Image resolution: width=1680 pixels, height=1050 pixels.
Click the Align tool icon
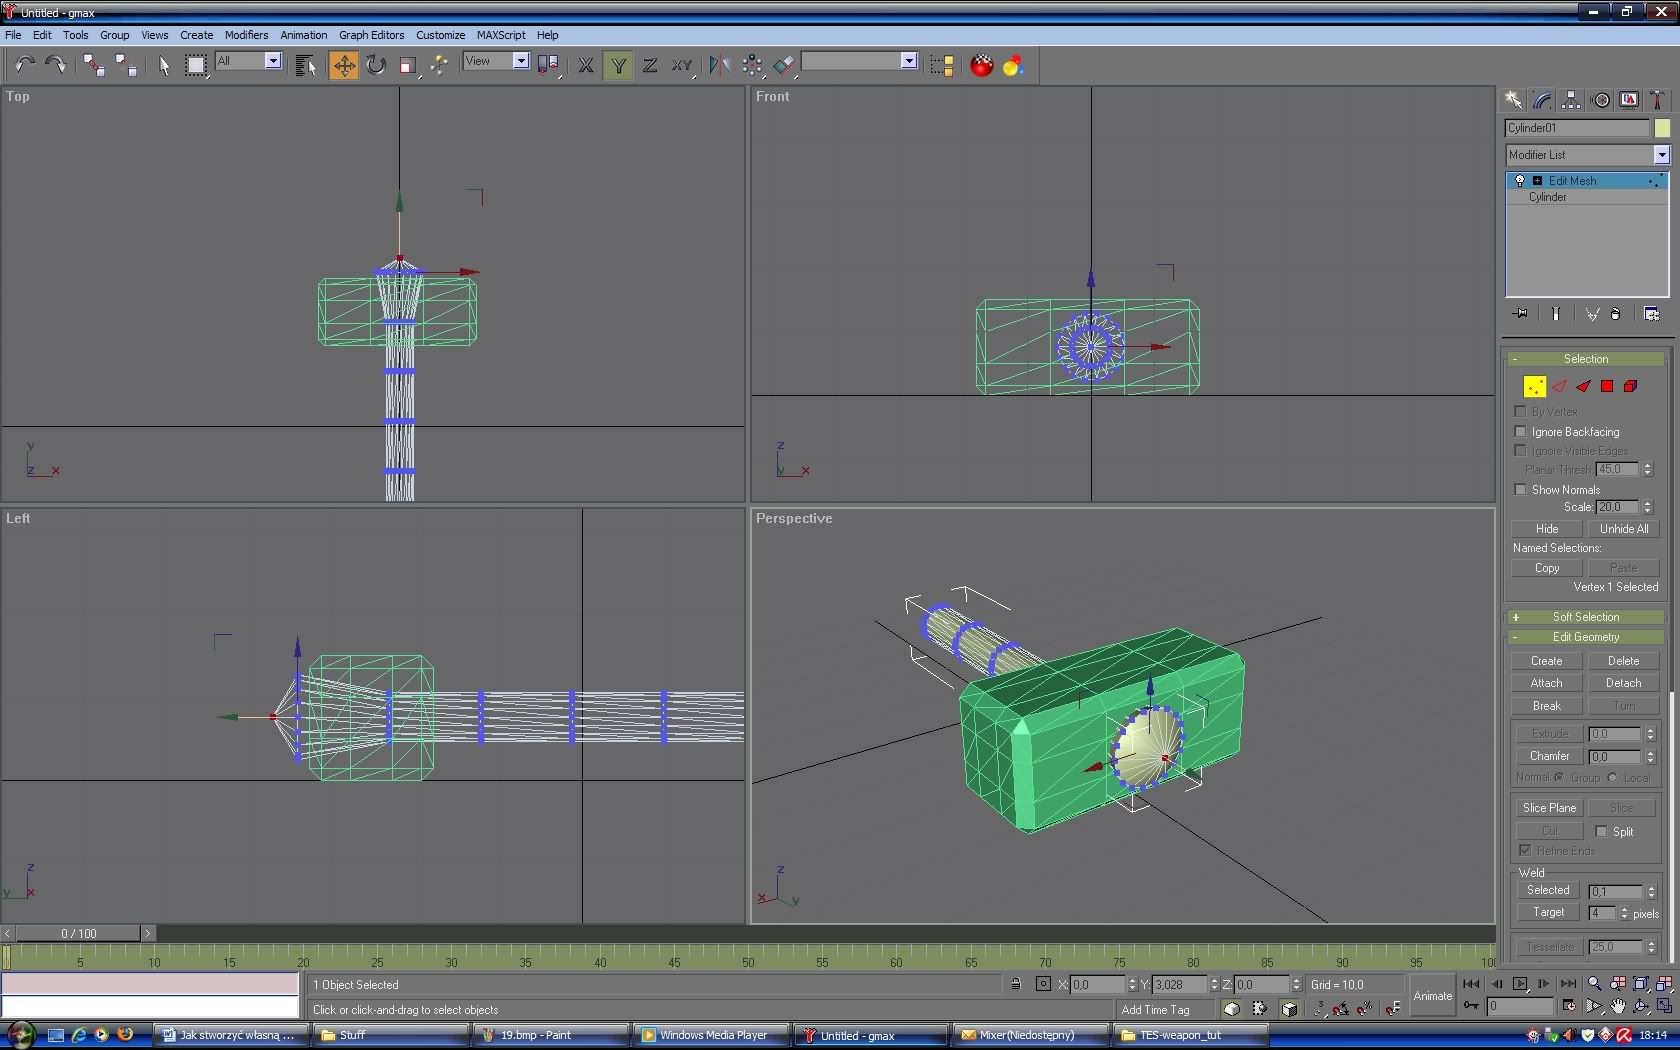point(784,65)
